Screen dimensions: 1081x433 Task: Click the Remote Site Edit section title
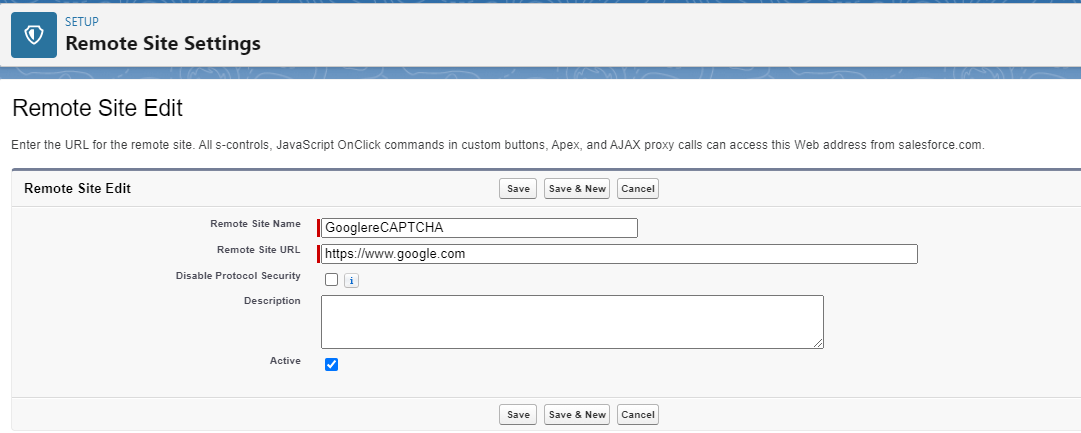point(77,188)
